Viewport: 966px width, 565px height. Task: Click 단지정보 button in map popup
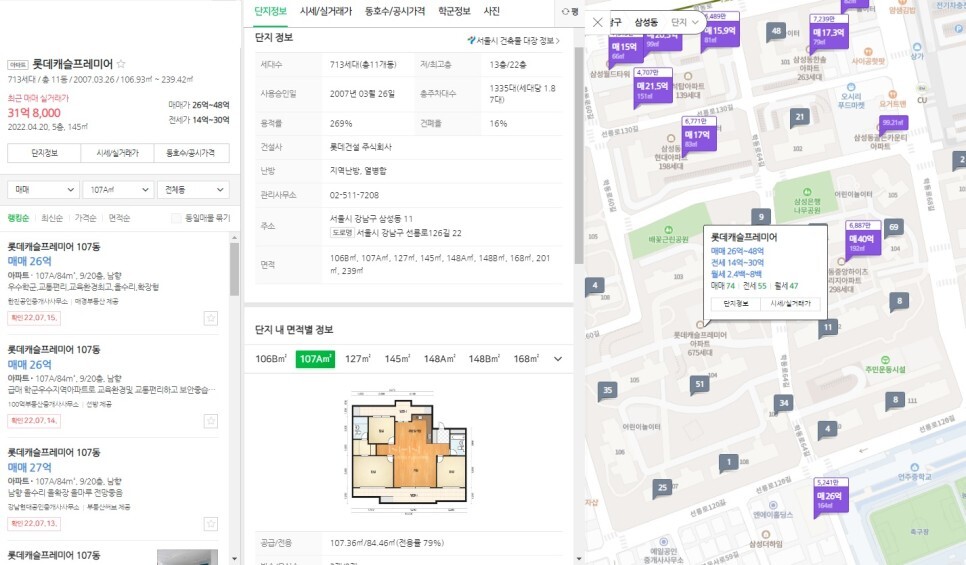point(735,303)
